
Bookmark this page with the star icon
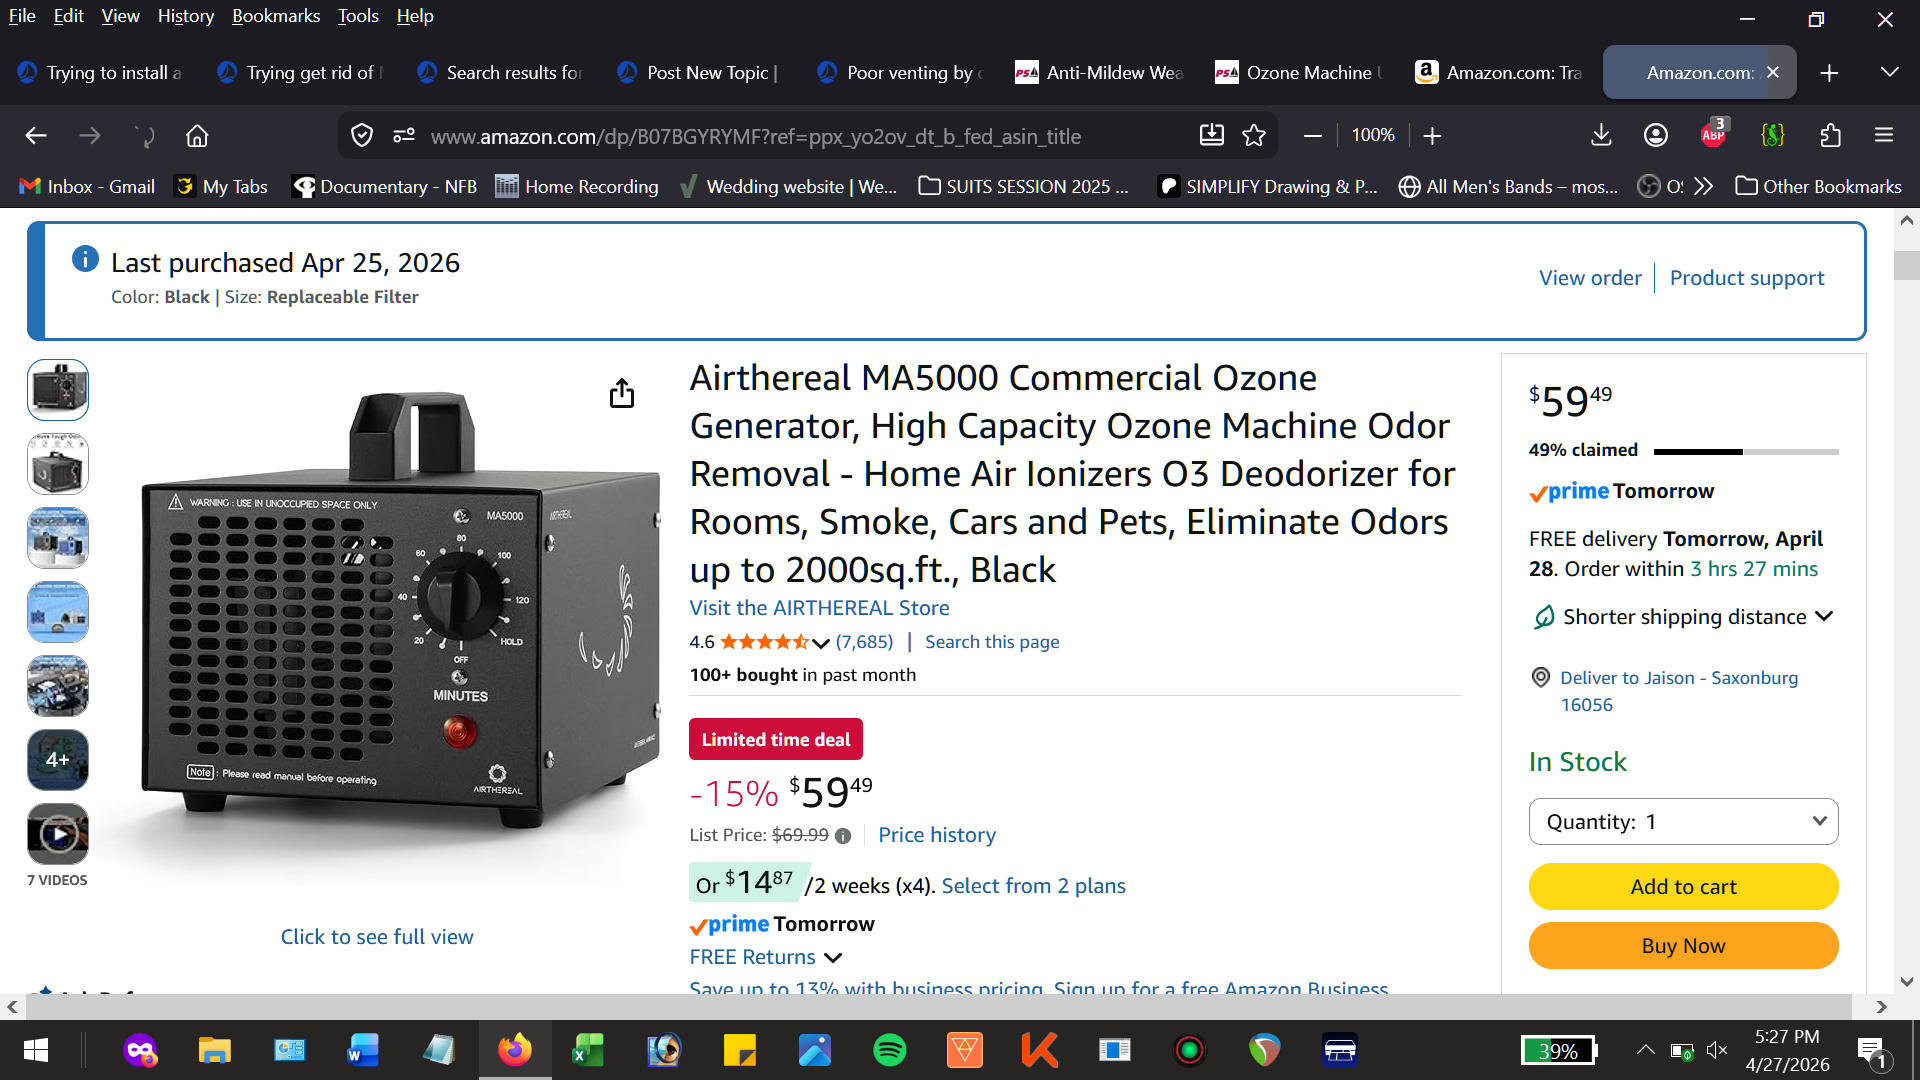coord(1254,136)
